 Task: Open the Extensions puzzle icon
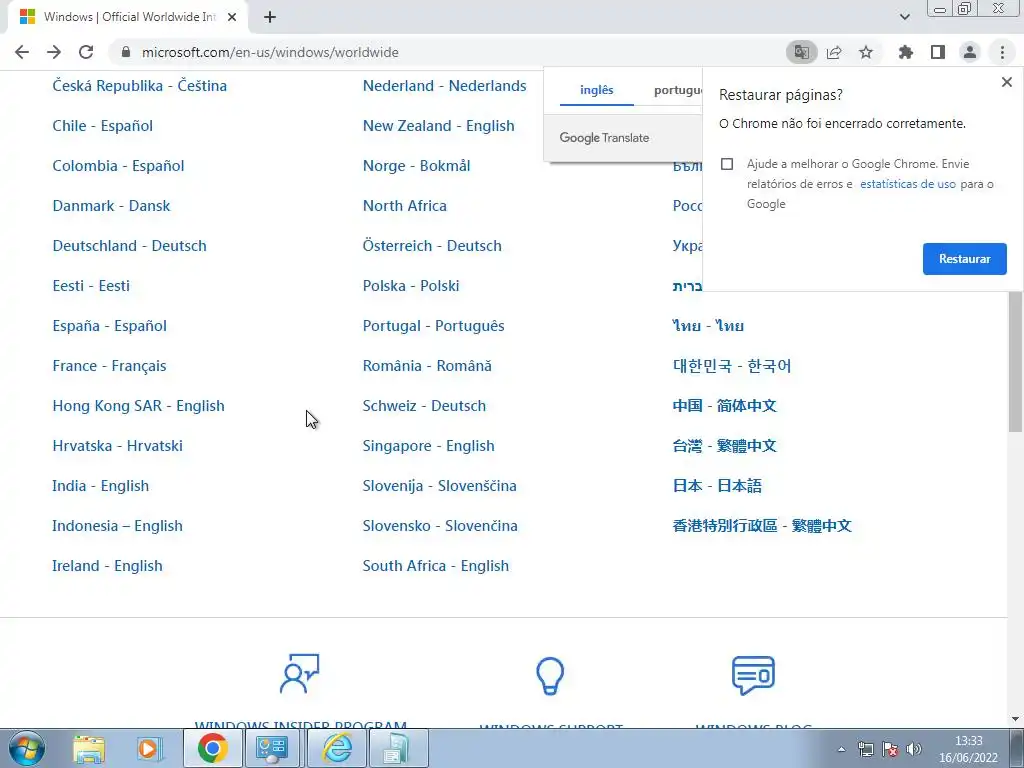tap(905, 52)
